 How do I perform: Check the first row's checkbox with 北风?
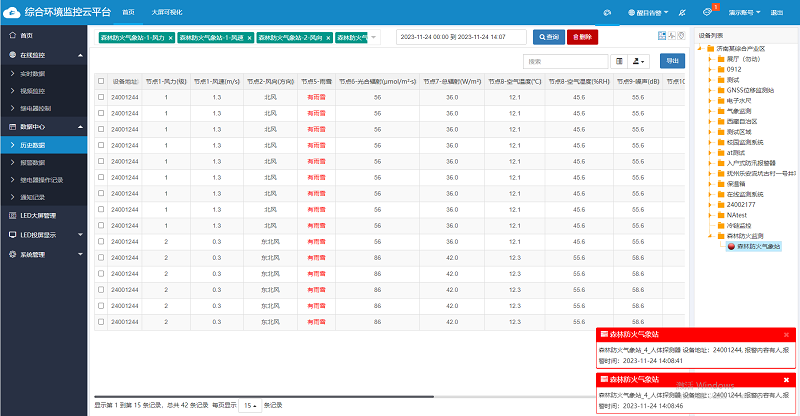pos(101,97)
